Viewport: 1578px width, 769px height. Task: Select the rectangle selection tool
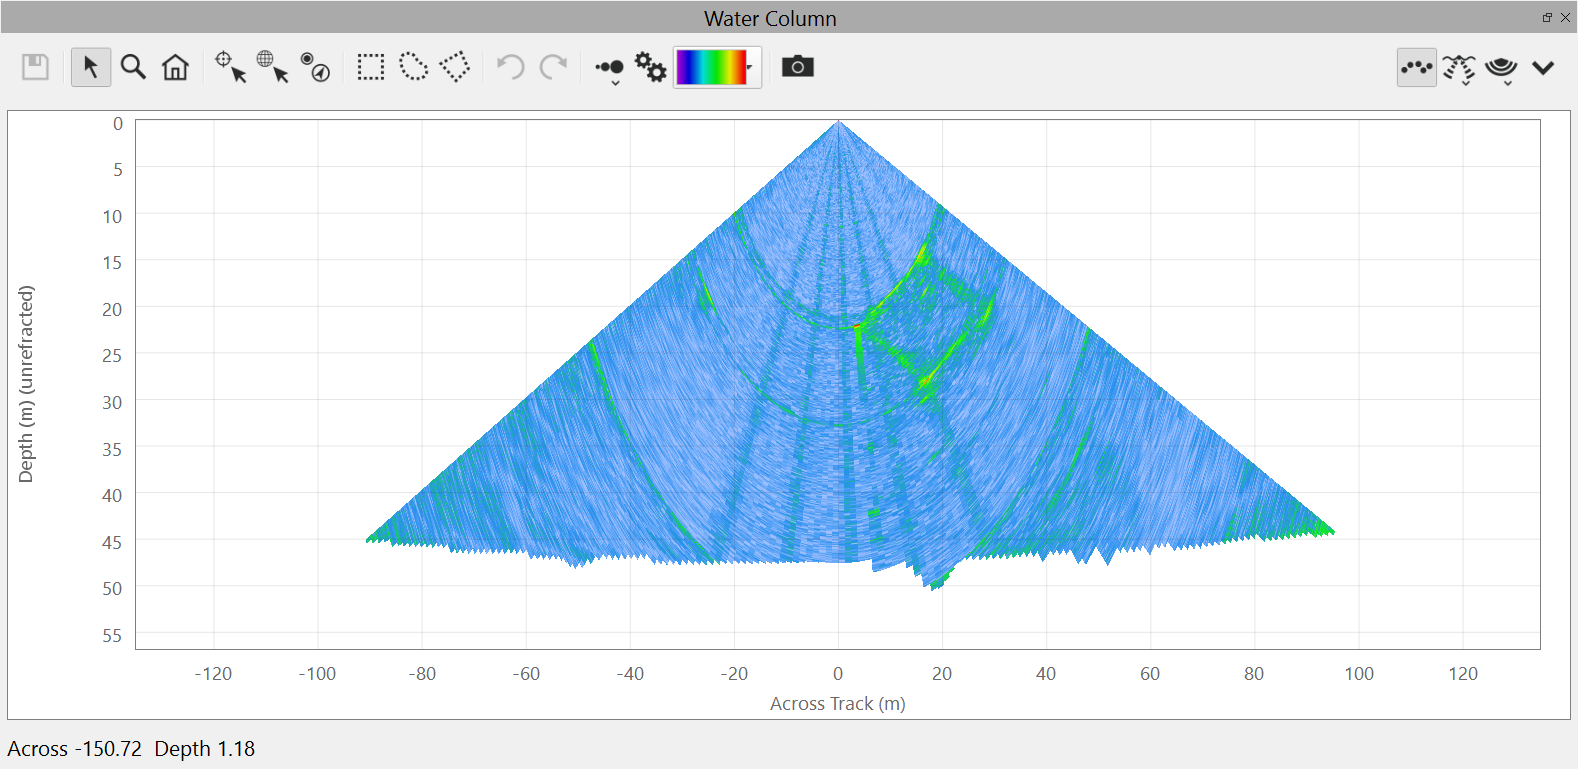coord(371,67)
